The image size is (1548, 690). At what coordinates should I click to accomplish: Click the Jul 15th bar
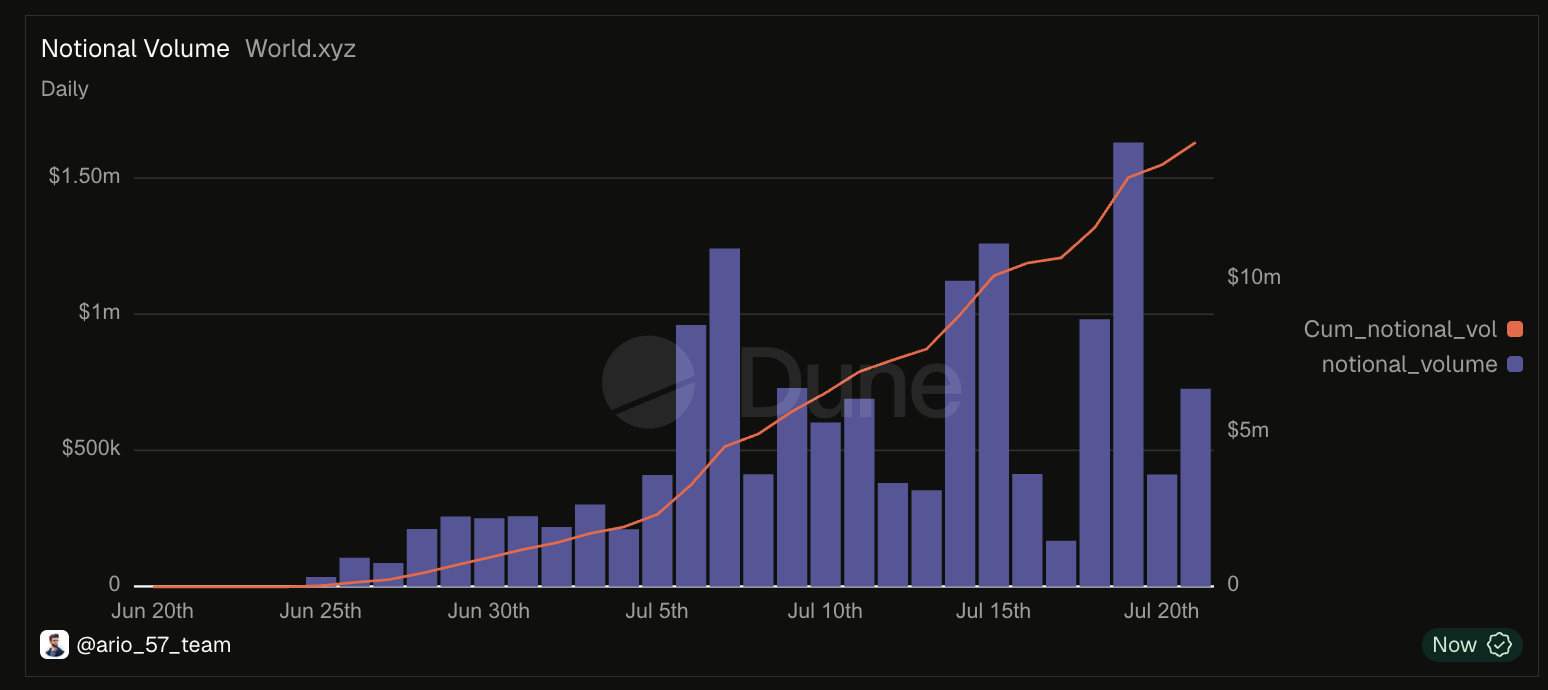pos(993,415)
